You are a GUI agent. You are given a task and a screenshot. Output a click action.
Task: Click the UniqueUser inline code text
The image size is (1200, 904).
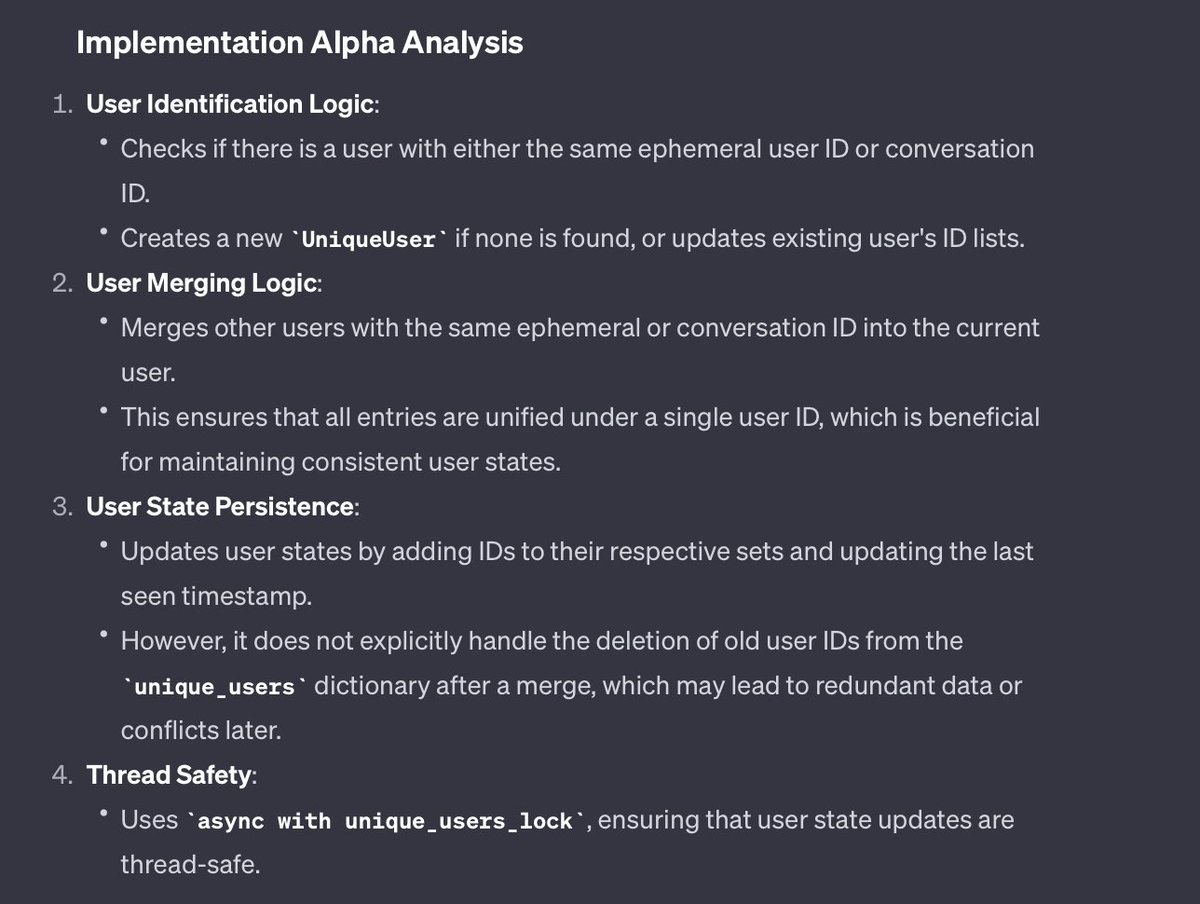tap(369, 240)
